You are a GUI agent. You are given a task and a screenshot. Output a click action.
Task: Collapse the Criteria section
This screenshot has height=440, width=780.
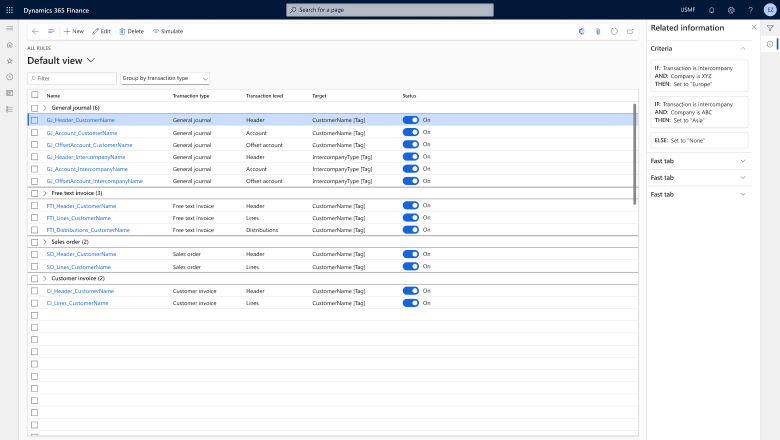click(743, 48)
